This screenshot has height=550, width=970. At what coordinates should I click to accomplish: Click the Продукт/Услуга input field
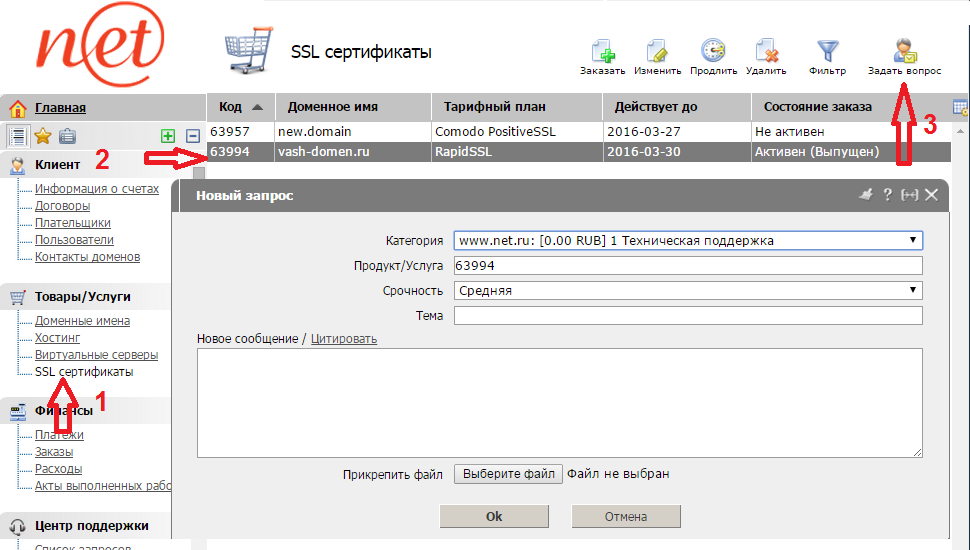(x=688, y=265)
